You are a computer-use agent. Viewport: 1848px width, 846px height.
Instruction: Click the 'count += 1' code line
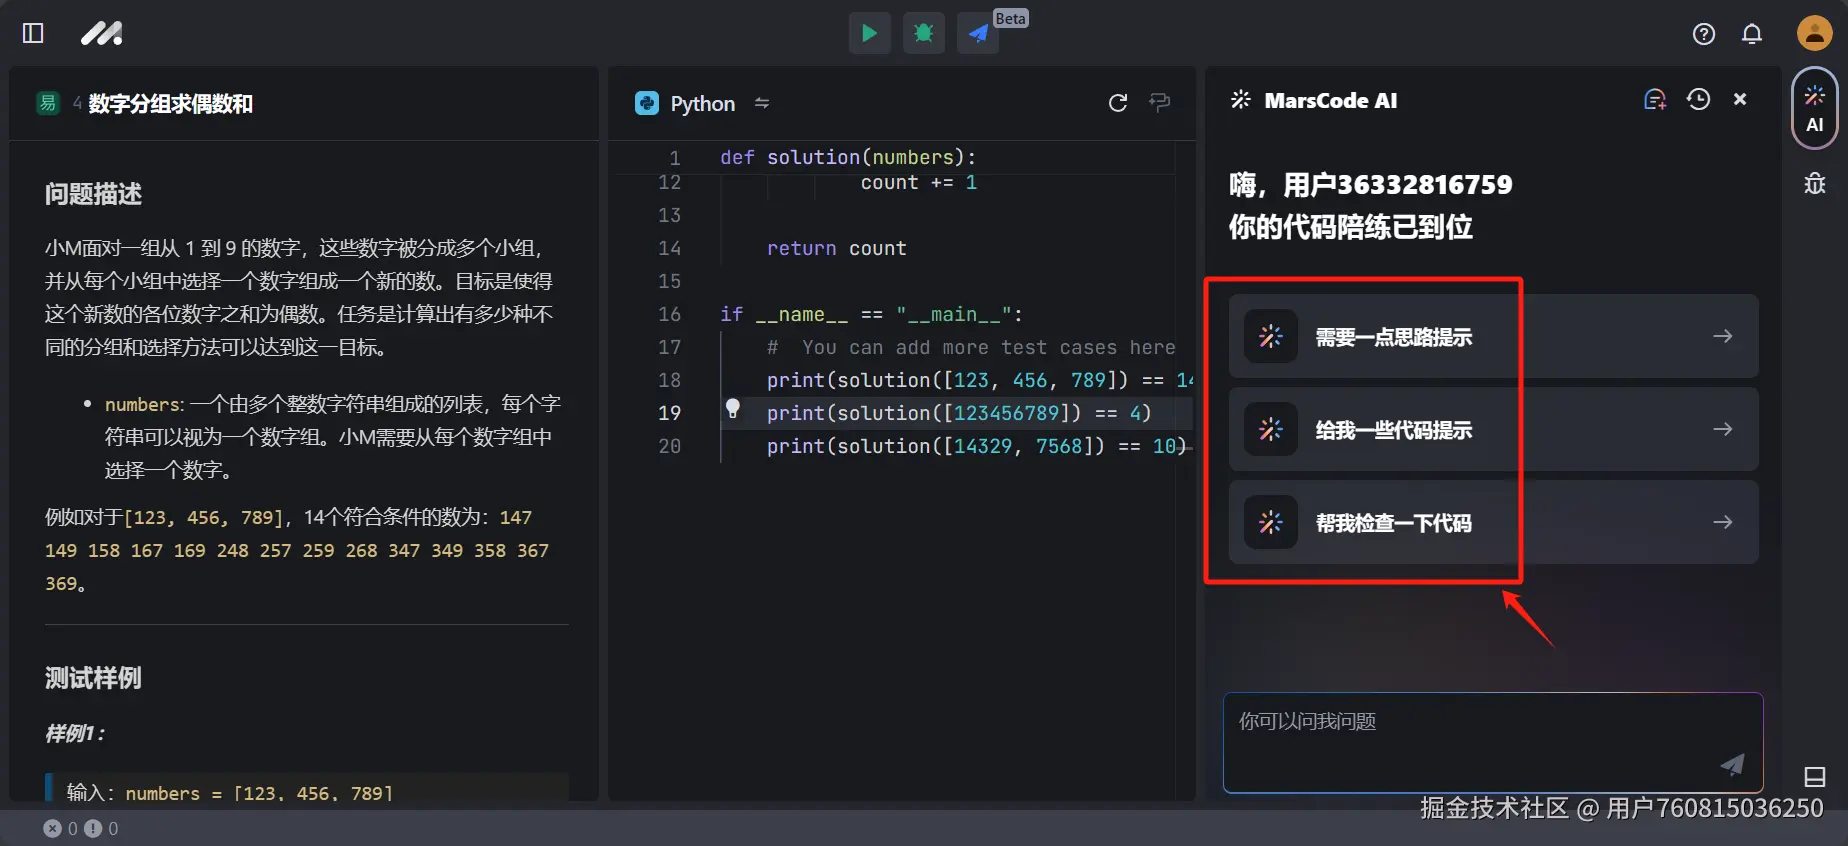[x=918, y=182]
